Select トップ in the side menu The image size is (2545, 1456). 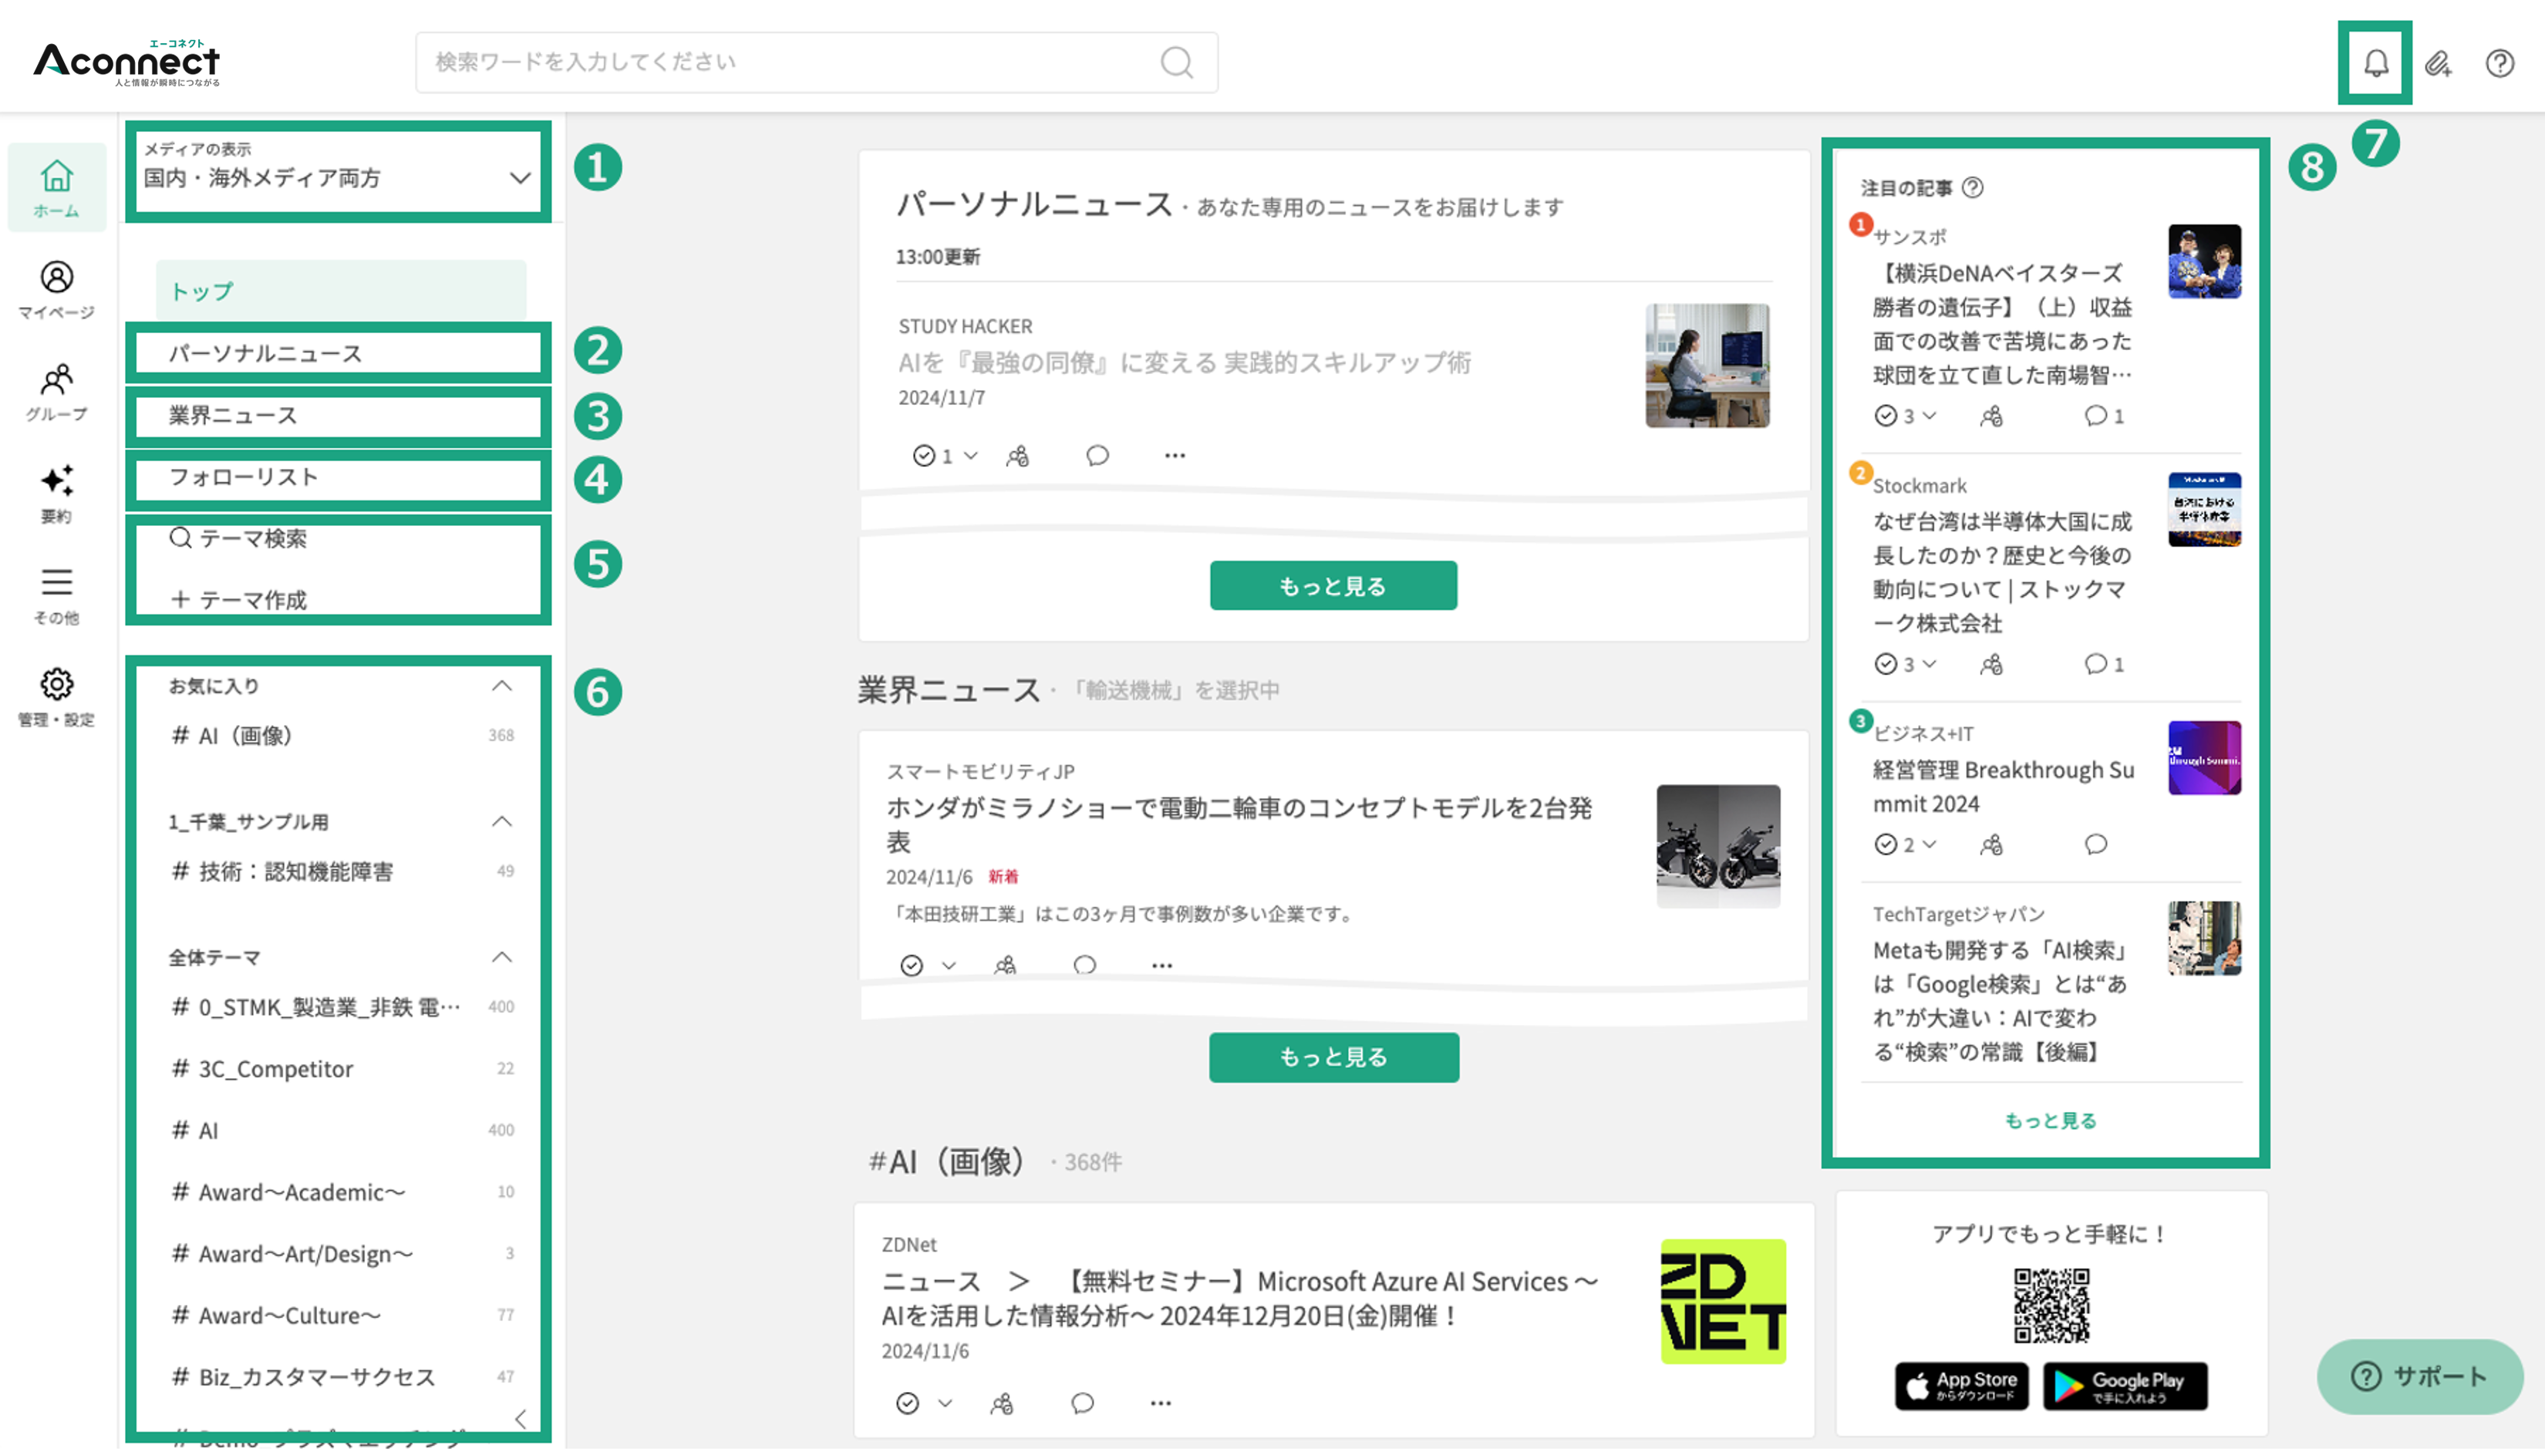(341, 291)
